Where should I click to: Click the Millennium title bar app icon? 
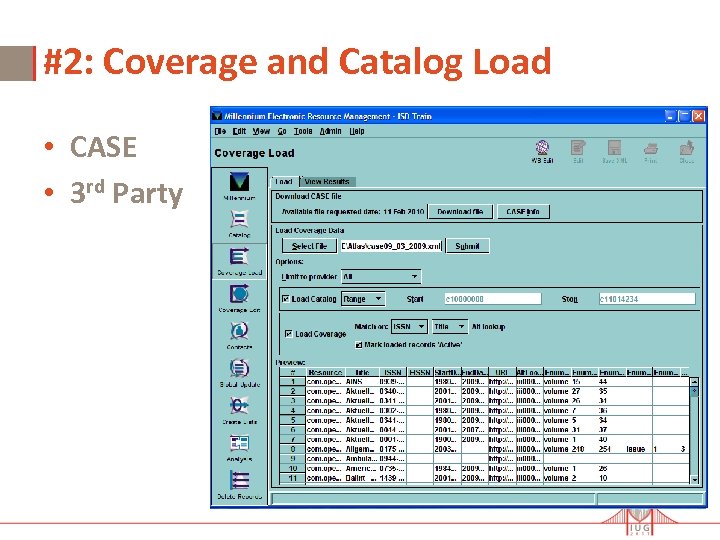[217, 116]
